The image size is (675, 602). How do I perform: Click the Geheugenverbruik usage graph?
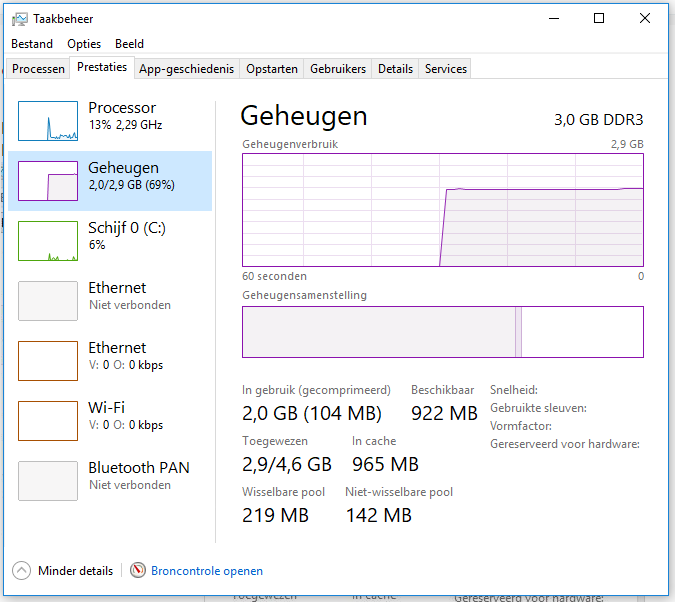click(442, 209)
